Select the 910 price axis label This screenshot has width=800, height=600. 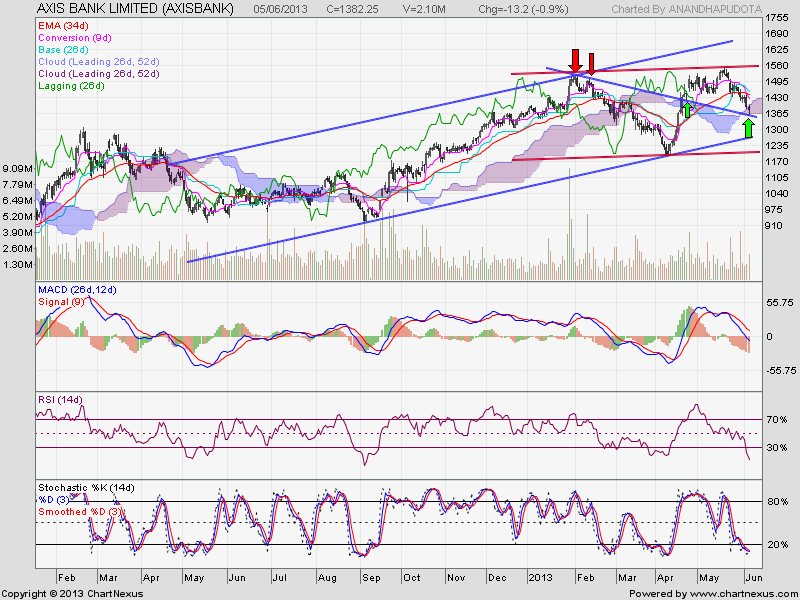click(x=774, y=226)
